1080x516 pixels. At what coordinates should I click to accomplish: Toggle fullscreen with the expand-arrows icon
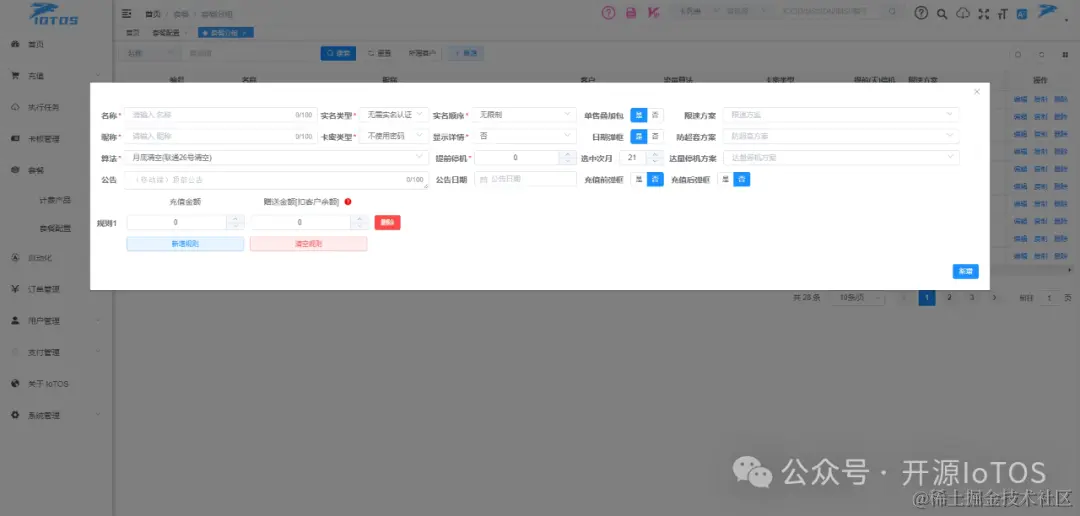click(x=984, y=13)
